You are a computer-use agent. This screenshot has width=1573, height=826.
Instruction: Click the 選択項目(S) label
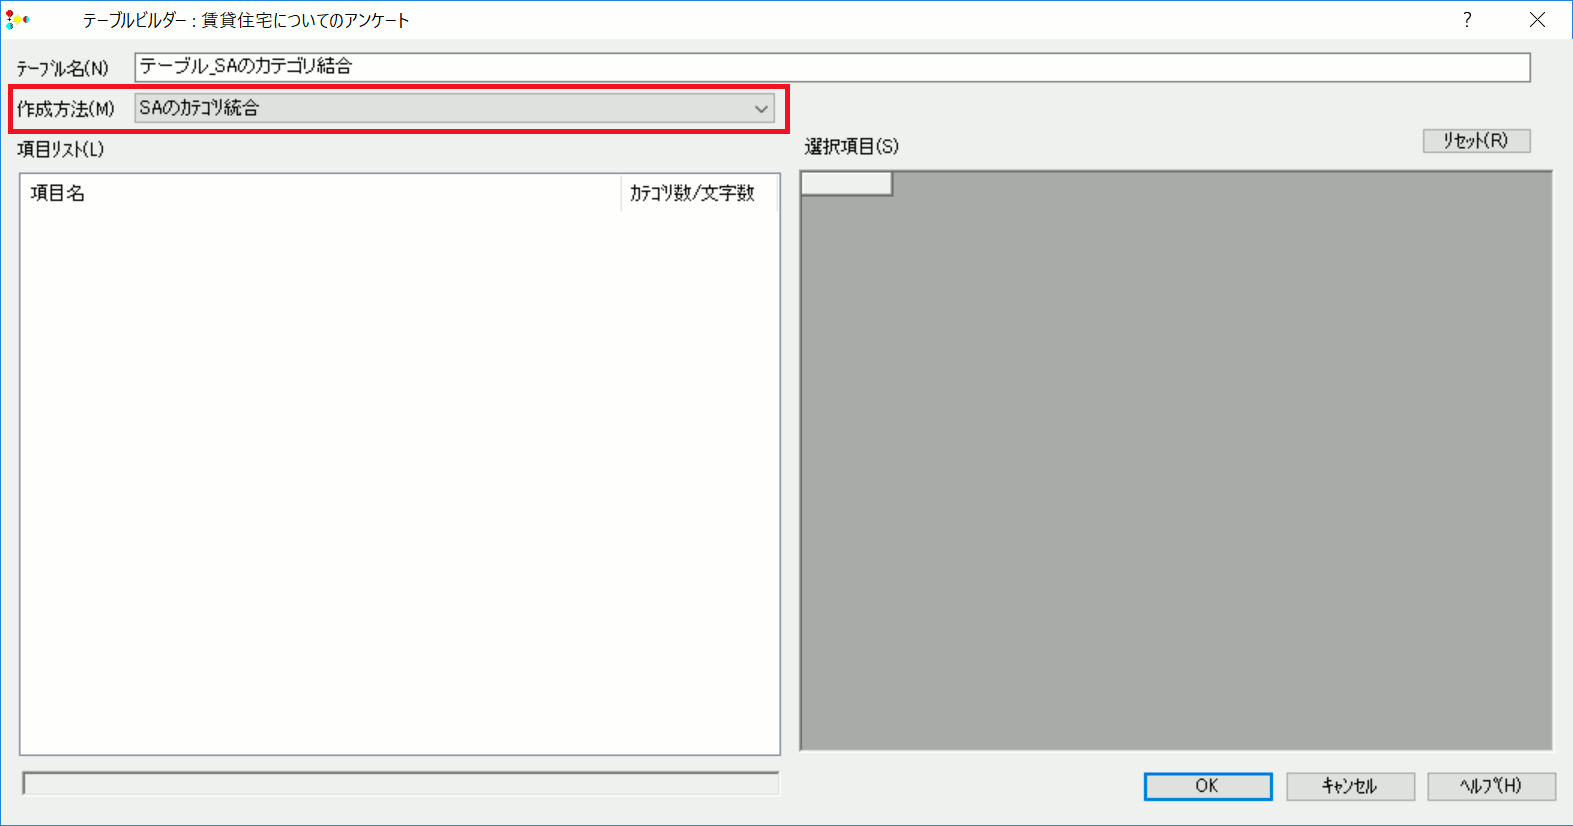click(852, 147)
